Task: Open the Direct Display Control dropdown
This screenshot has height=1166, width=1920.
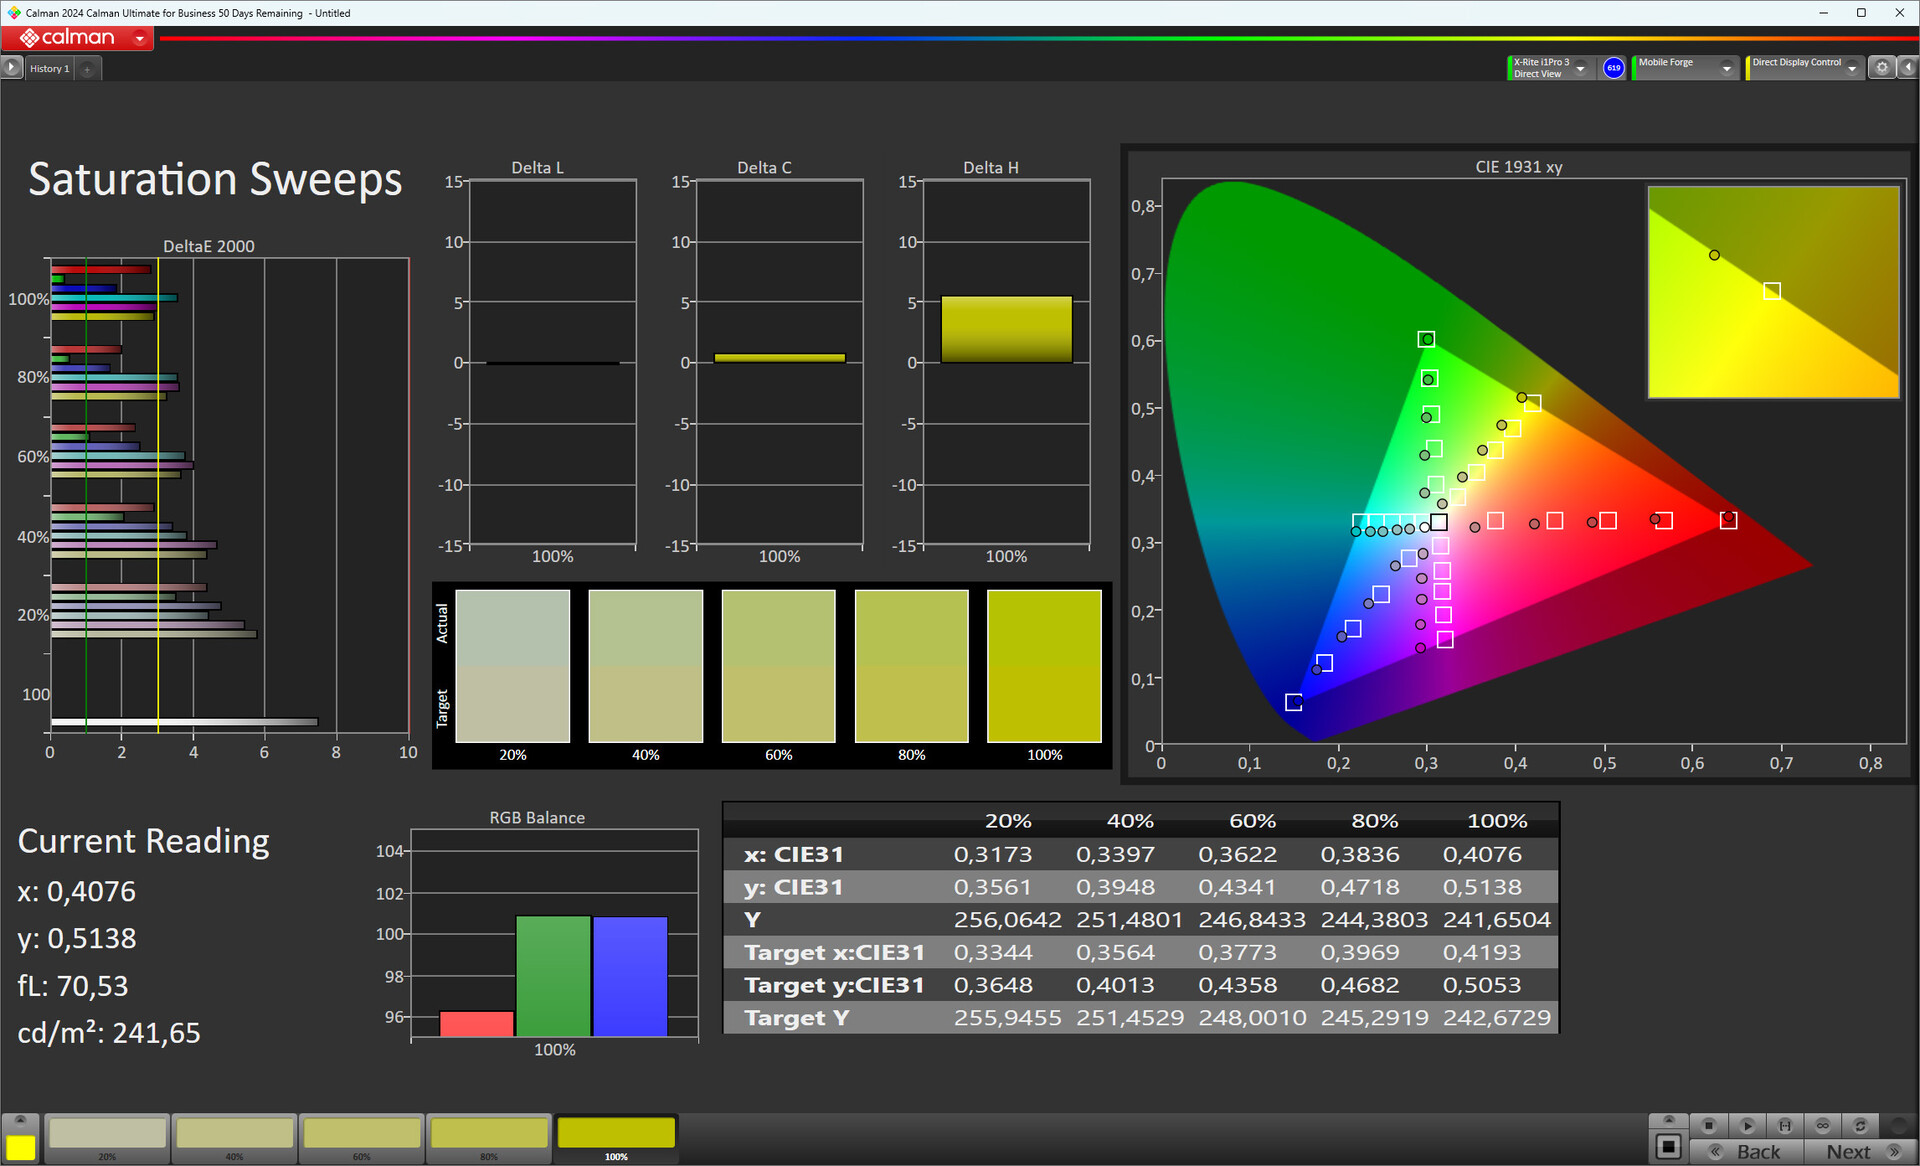Action: 1852,68
